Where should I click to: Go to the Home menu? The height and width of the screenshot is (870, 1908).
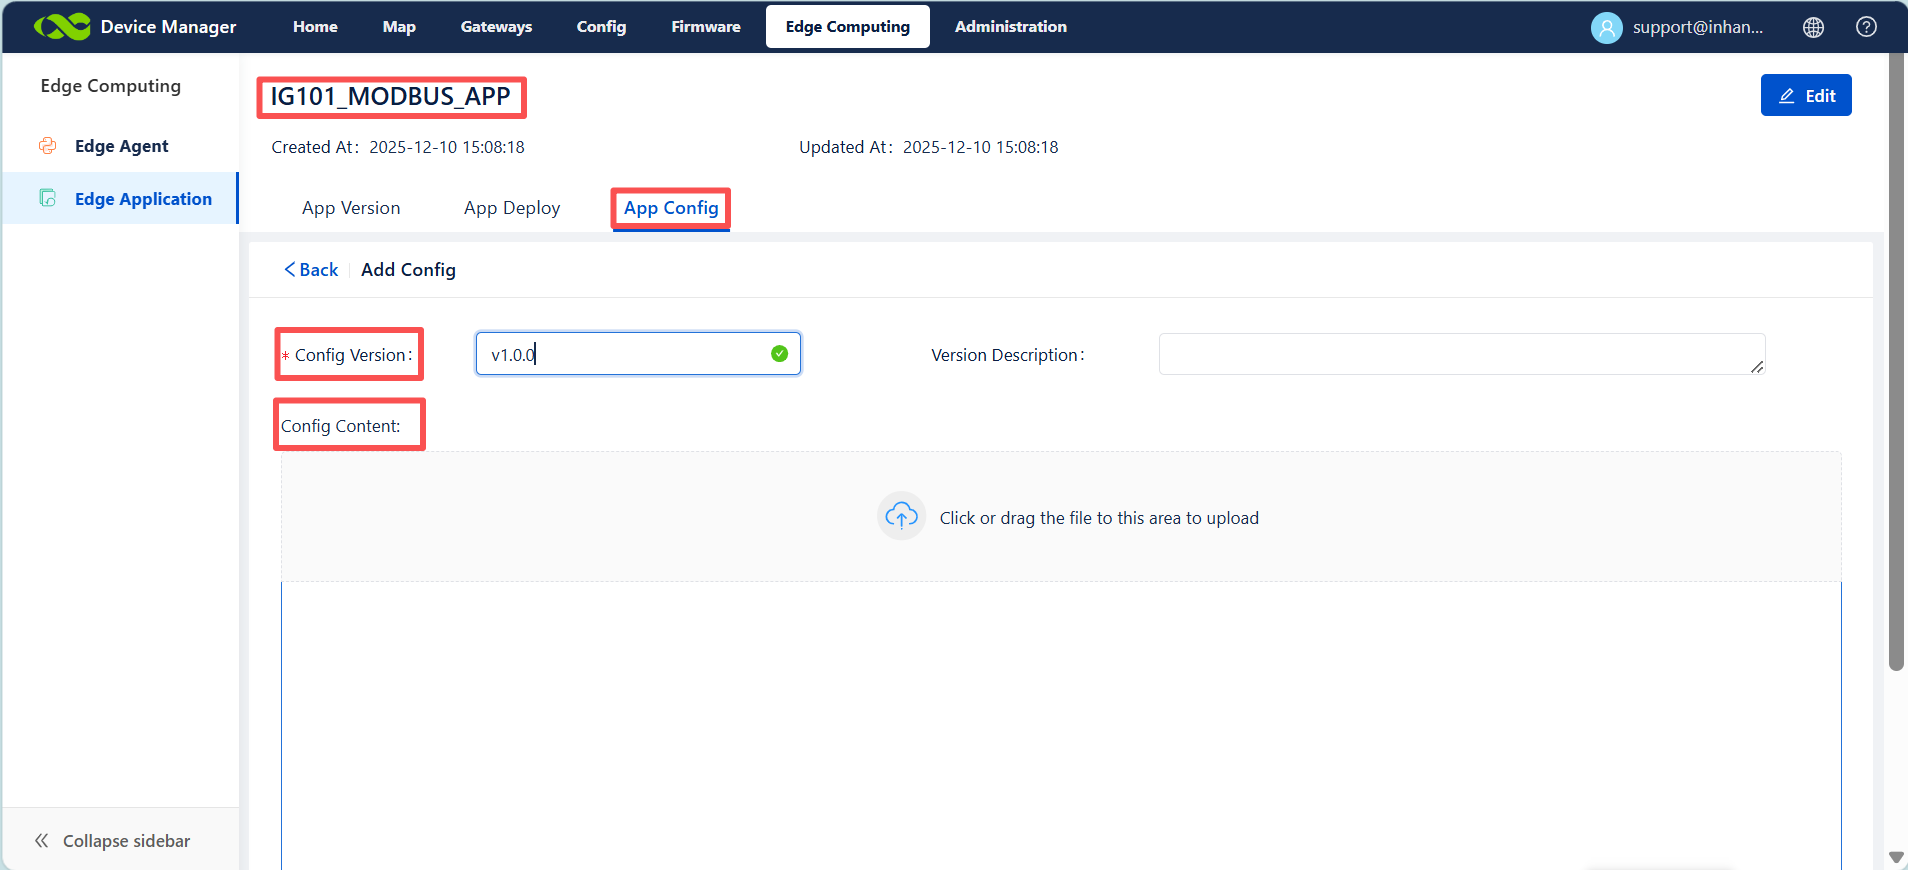point(315,27)
